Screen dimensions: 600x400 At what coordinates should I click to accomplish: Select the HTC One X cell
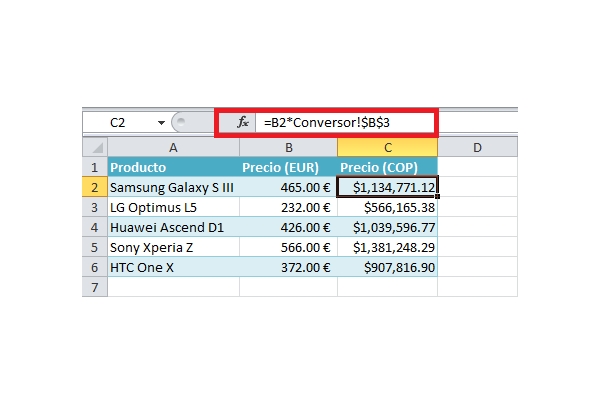(173, 267)
